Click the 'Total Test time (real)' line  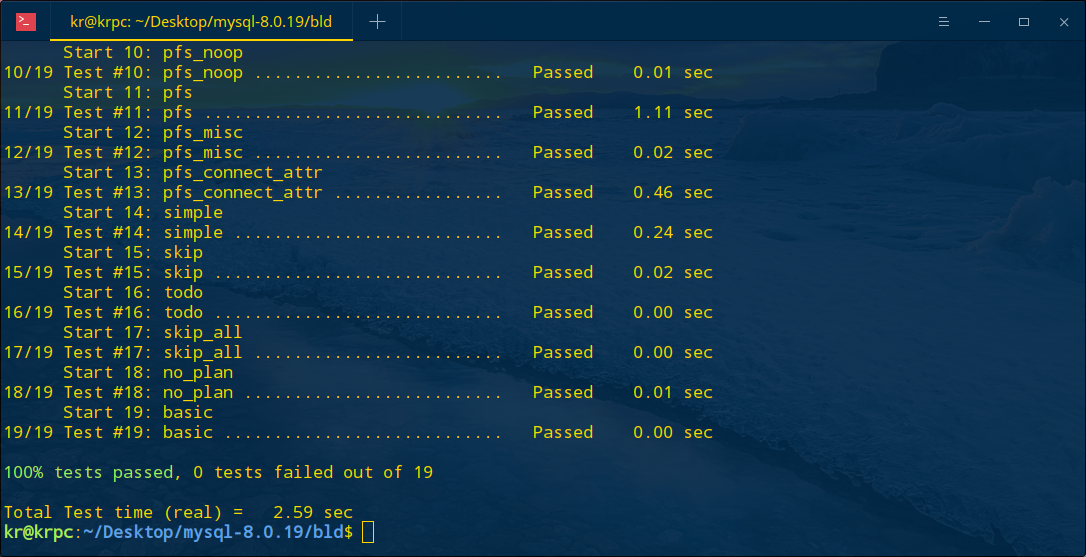pyautogui.click(x=178, y=513)
